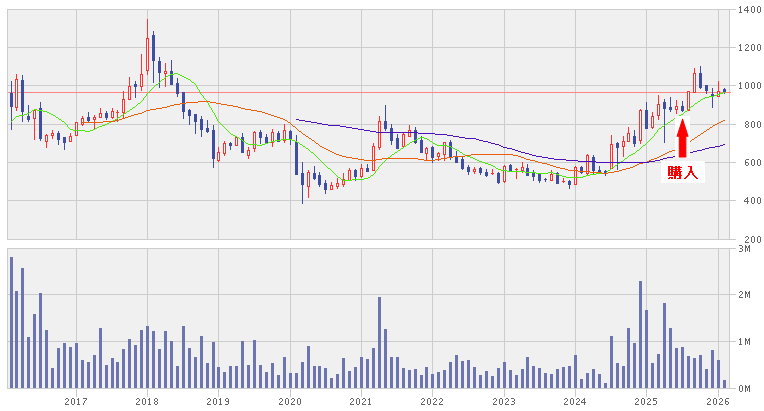This screenshot has width=764, height=411.
Task: Select the 2023 year label
Action: click(503, 401)
